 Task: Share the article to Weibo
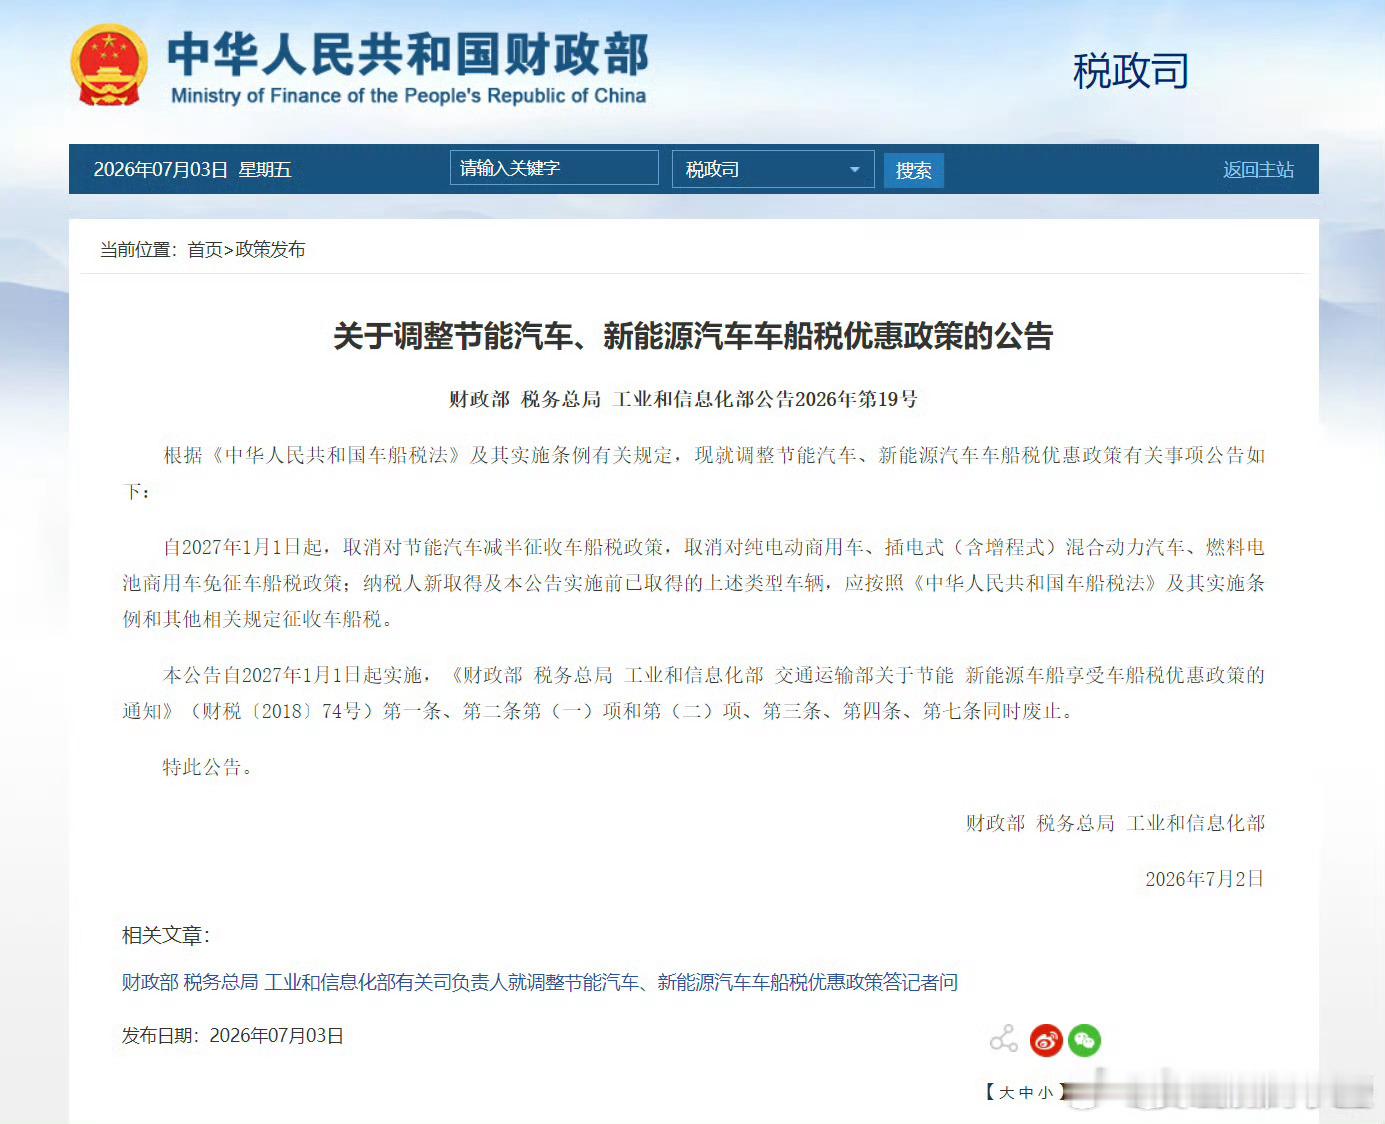tap(1046, 1040)
